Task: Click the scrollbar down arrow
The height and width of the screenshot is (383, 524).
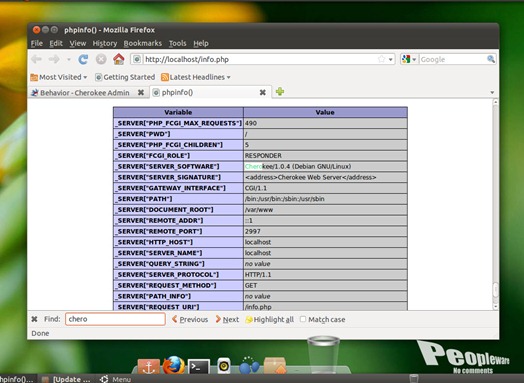Action: click(x=496, y=306)
